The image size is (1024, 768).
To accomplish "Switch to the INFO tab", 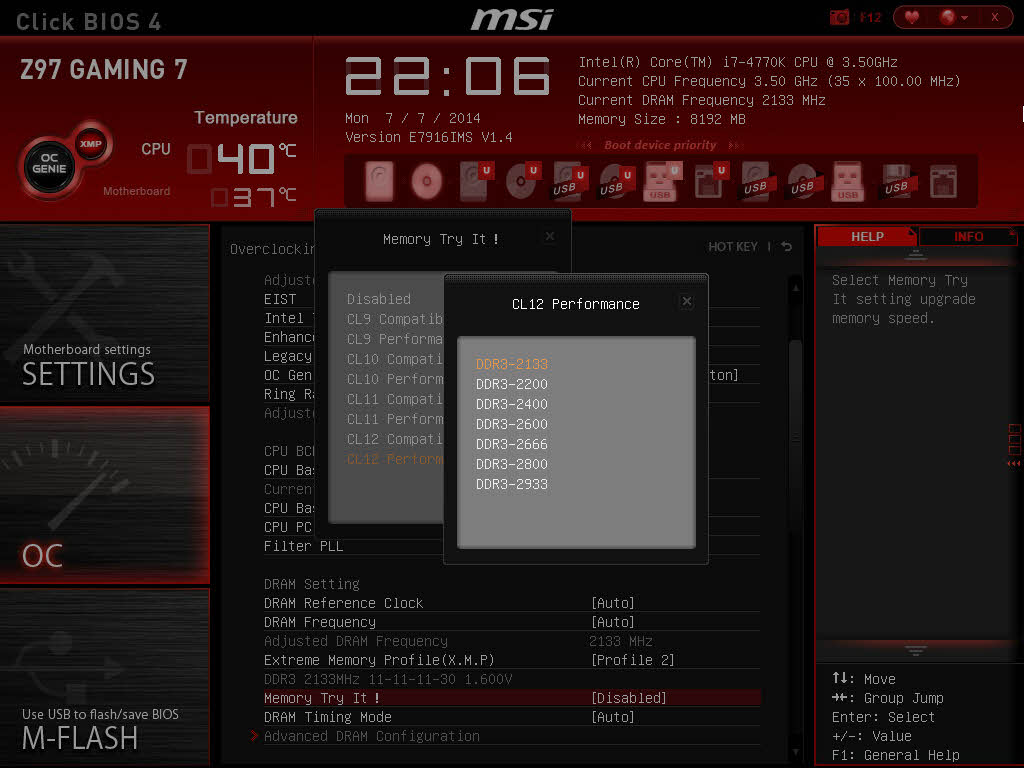I will point(968,236).
